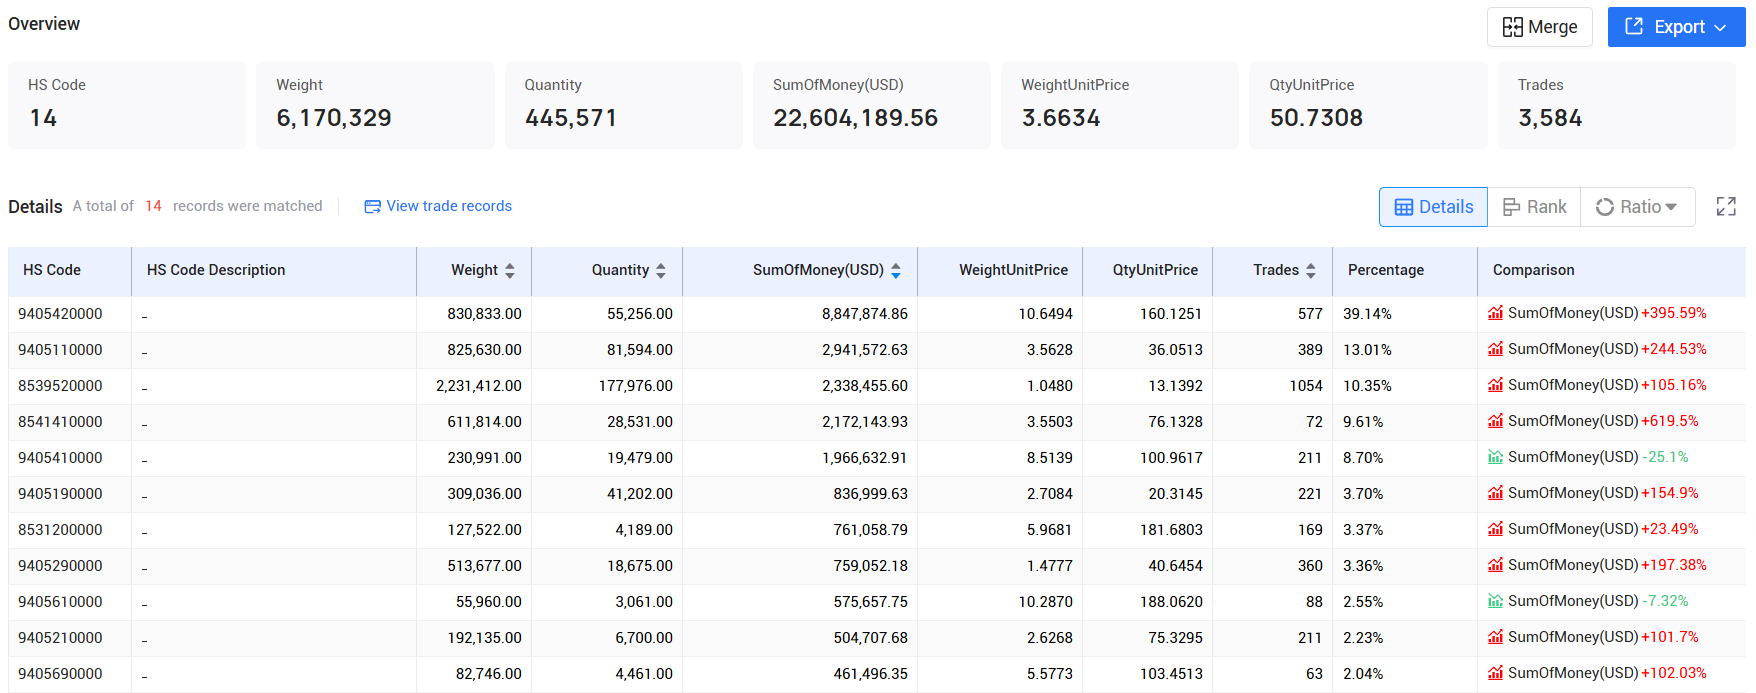Screen dimensions: 1756x693
Task: Click comparison chart icon for 9405290000
Action: tap(1496, 565)
